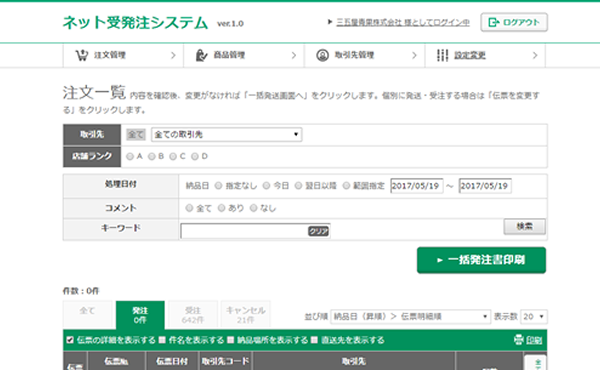Open the 全ての取引先 dropdown
This screenshot has width=600, height=370.
pyautogui.click(x=227, y=134)
